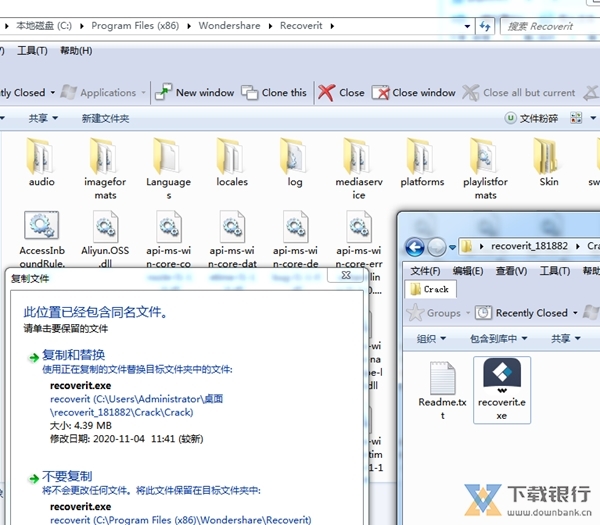Click the forward arrow in Crack window

[437, 247]
